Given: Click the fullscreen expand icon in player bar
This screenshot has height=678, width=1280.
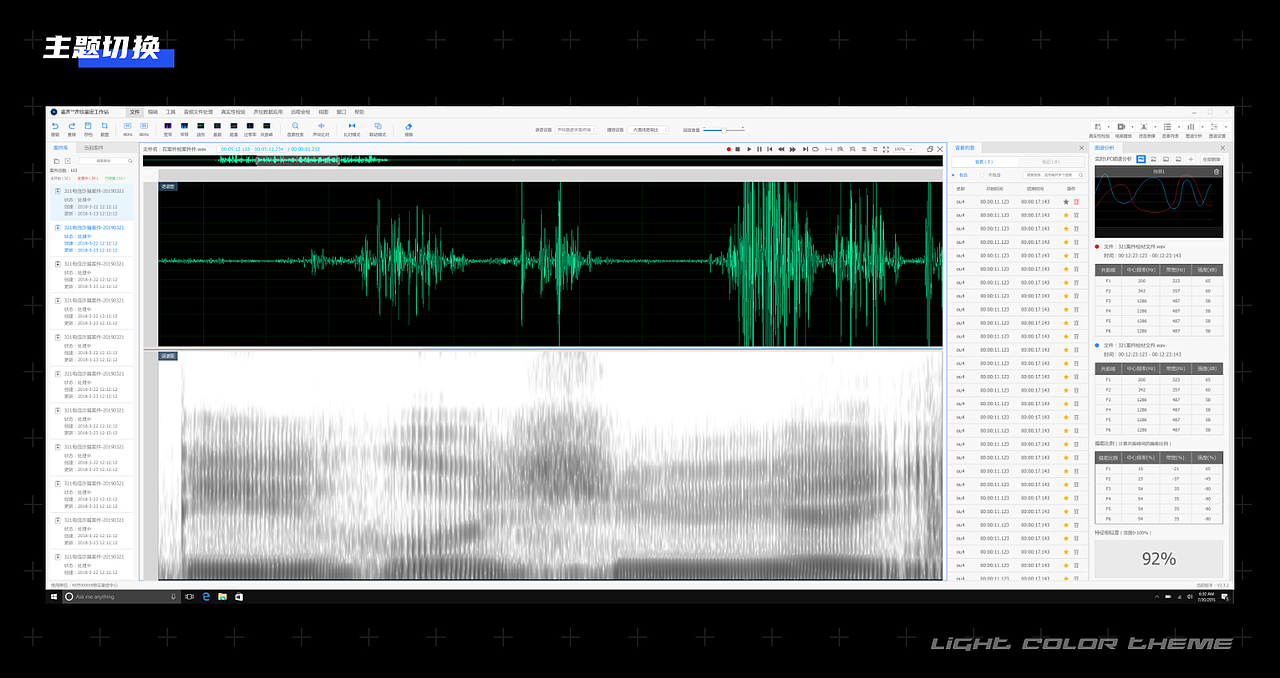Looking at the screenshot, I should pos(886,149).
